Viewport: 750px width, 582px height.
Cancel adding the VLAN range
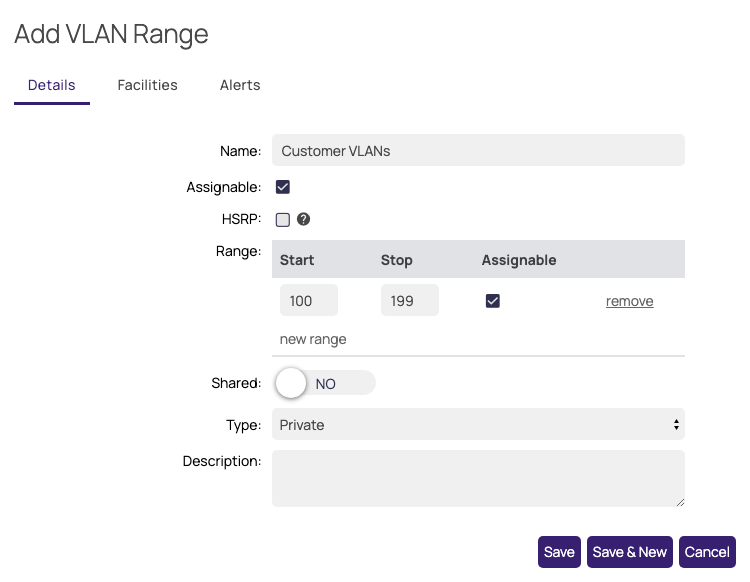[707, 552]
